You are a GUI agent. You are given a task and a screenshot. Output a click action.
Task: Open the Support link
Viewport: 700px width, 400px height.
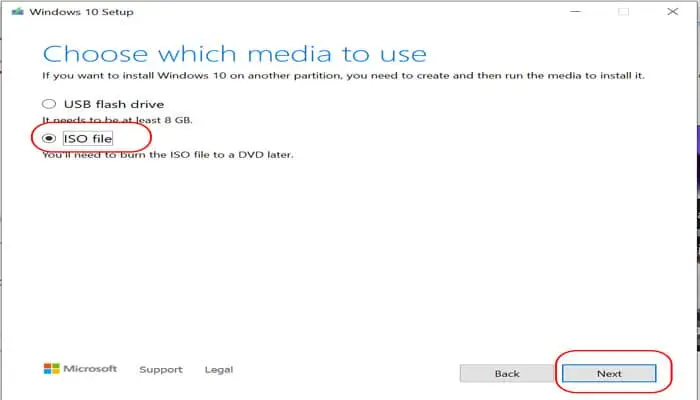click(x=161, y=370)
